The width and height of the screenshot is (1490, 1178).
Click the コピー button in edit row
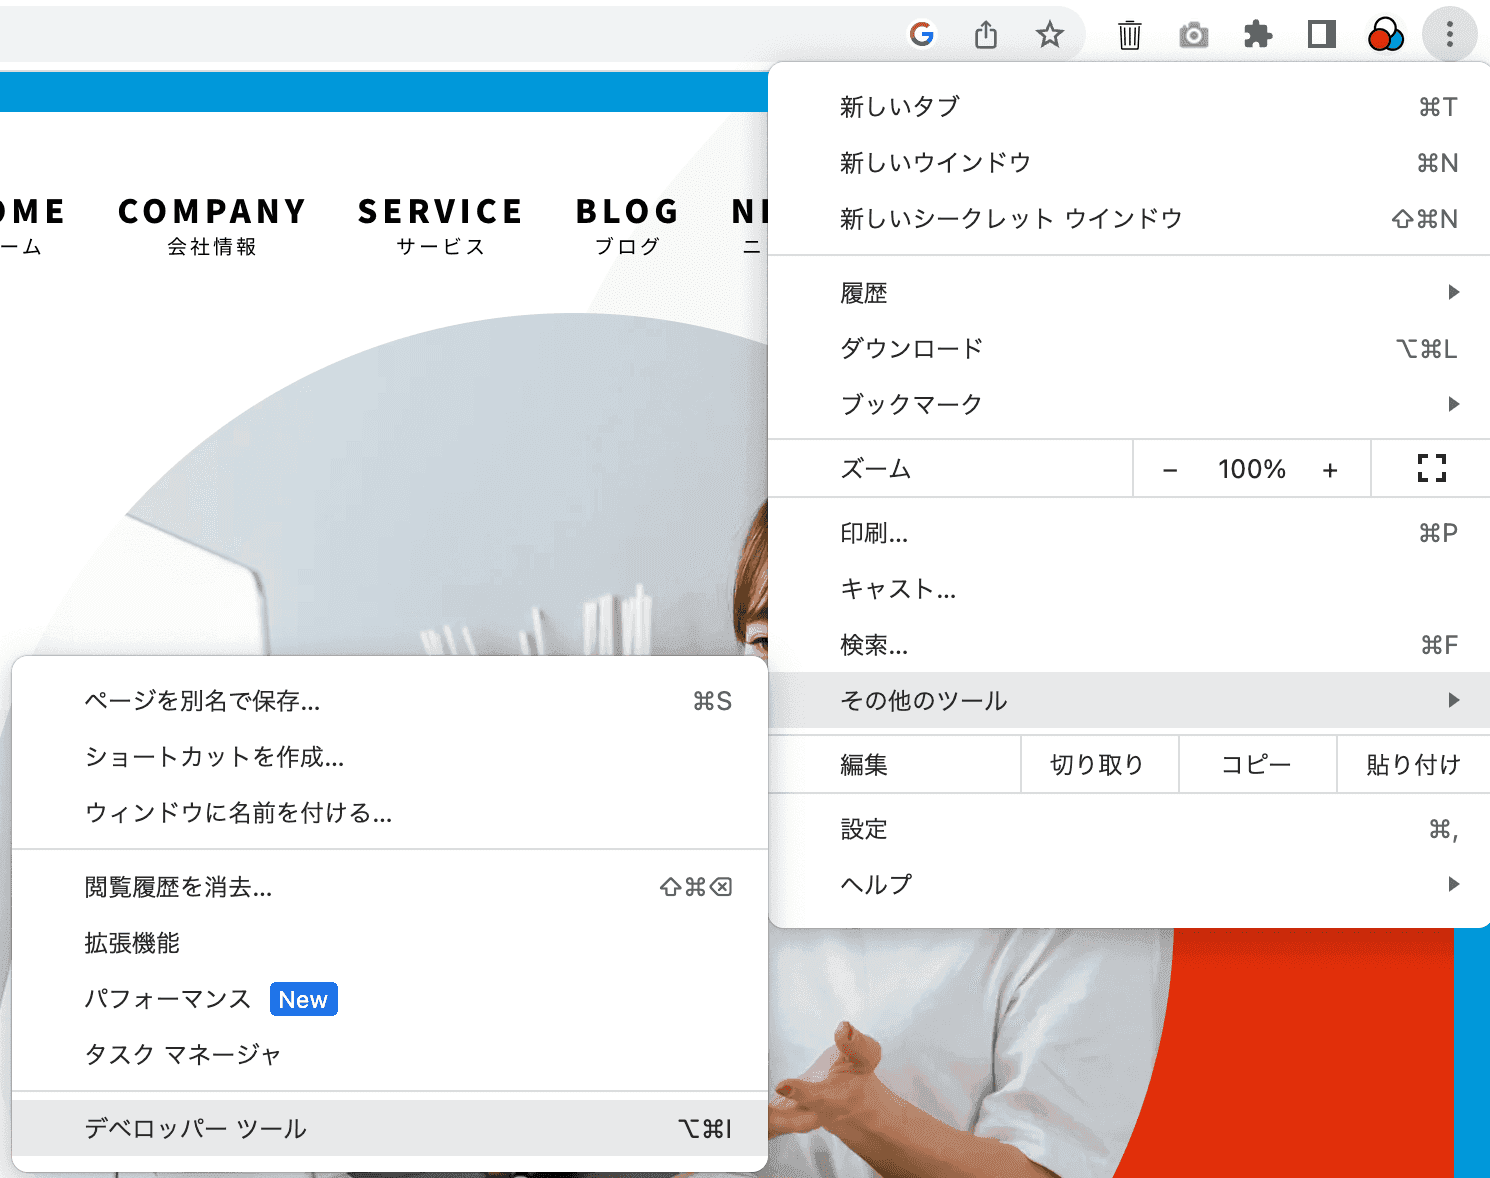1257,765
